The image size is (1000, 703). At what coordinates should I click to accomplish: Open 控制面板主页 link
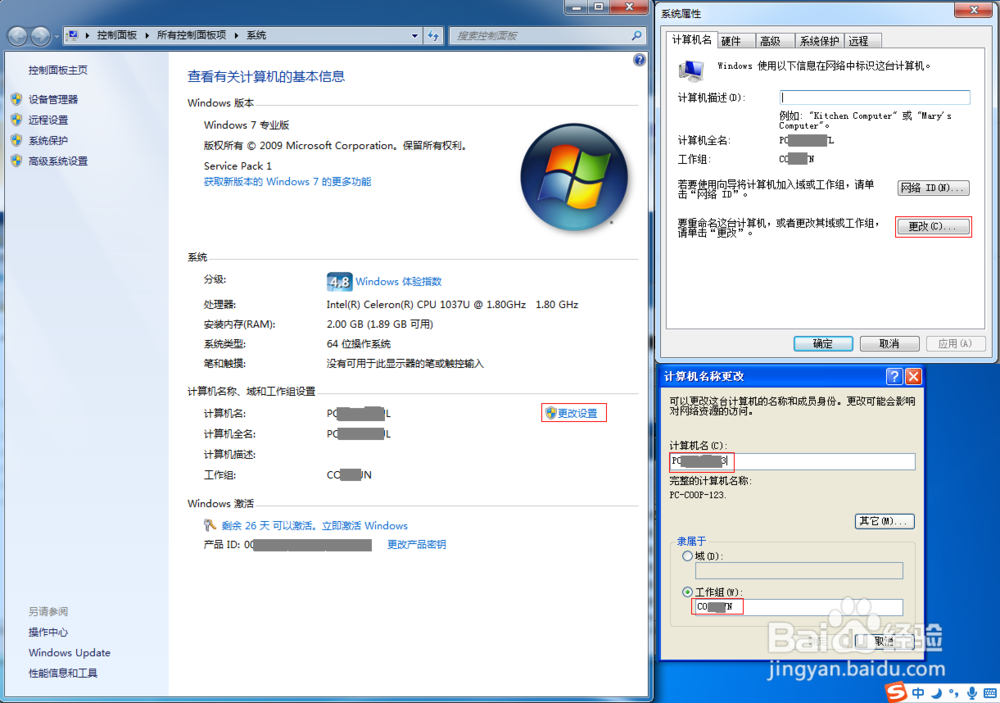coord(58,70)
